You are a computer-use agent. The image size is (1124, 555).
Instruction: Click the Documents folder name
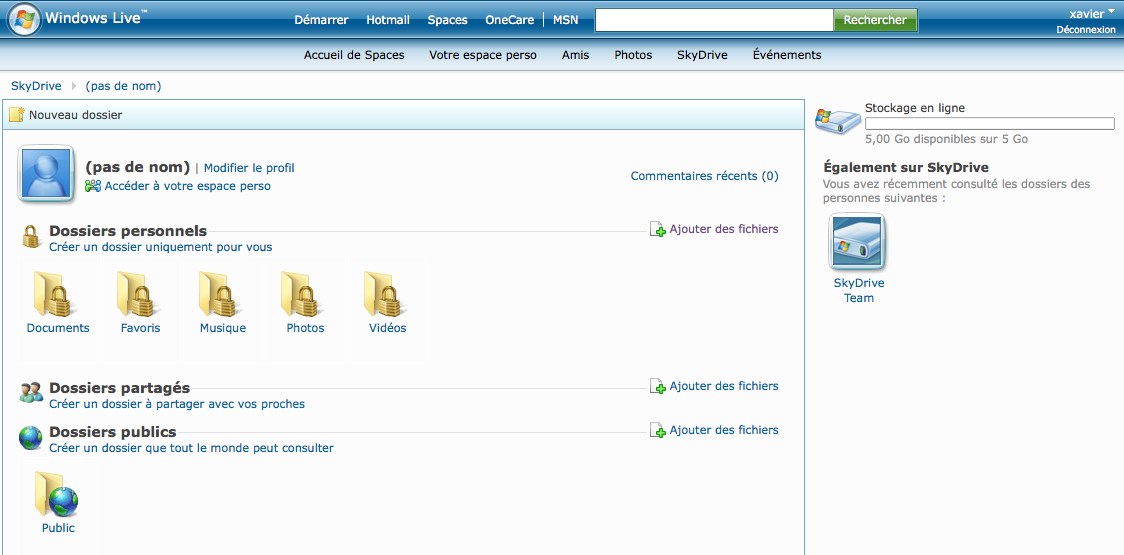pos(58,328)
